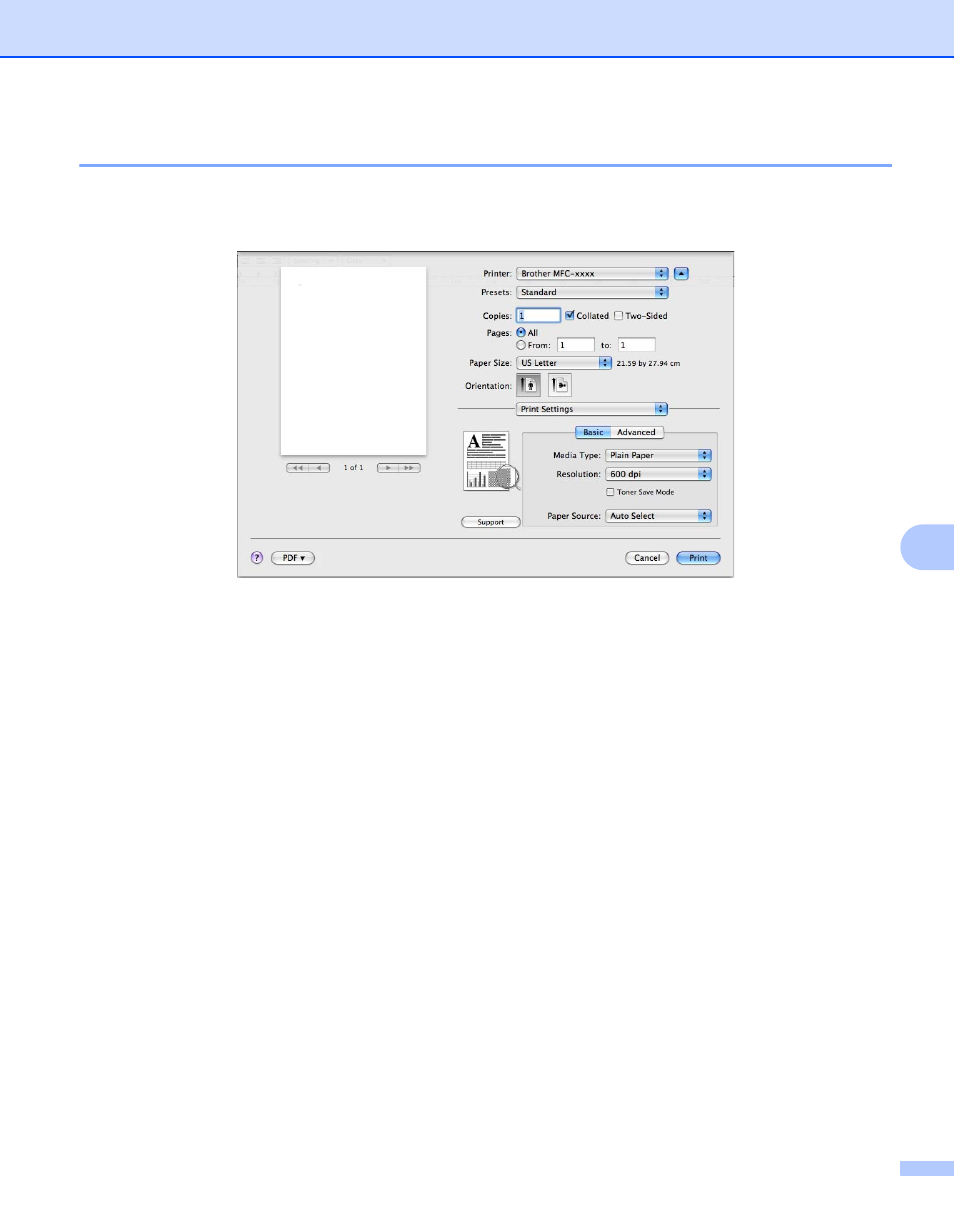Open the PDF menu button
Image resolution: width=954 pixels, height=1231 pixels.
click(x=293, y=558)
